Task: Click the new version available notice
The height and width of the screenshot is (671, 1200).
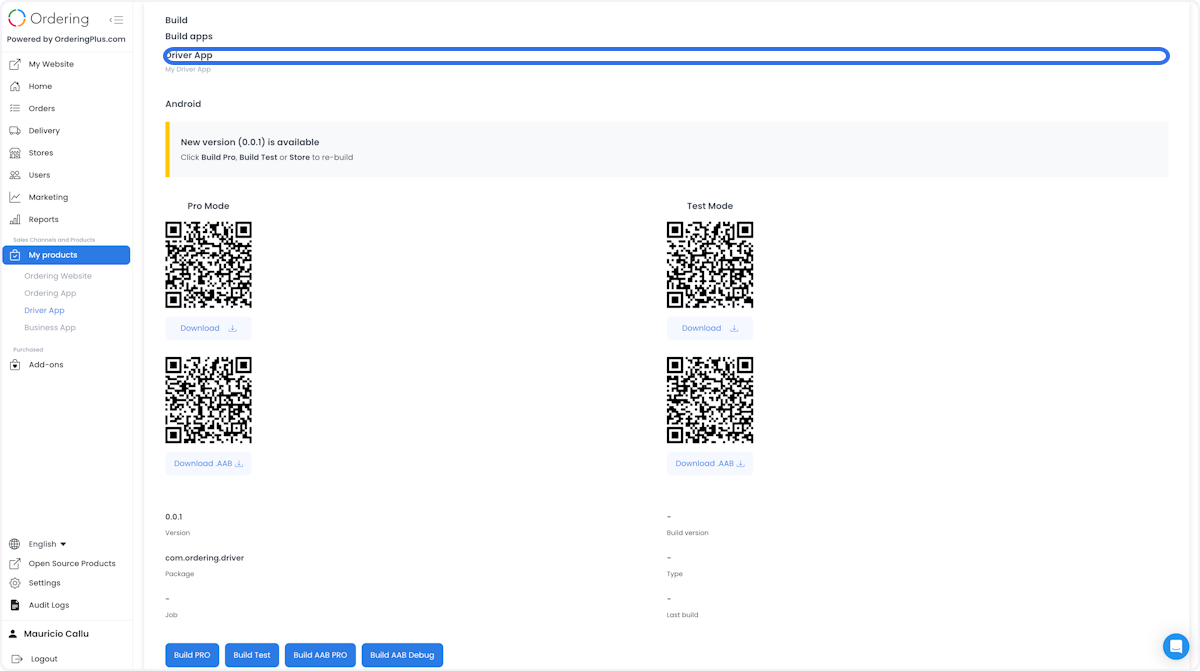Action: [x=667, y=150]
